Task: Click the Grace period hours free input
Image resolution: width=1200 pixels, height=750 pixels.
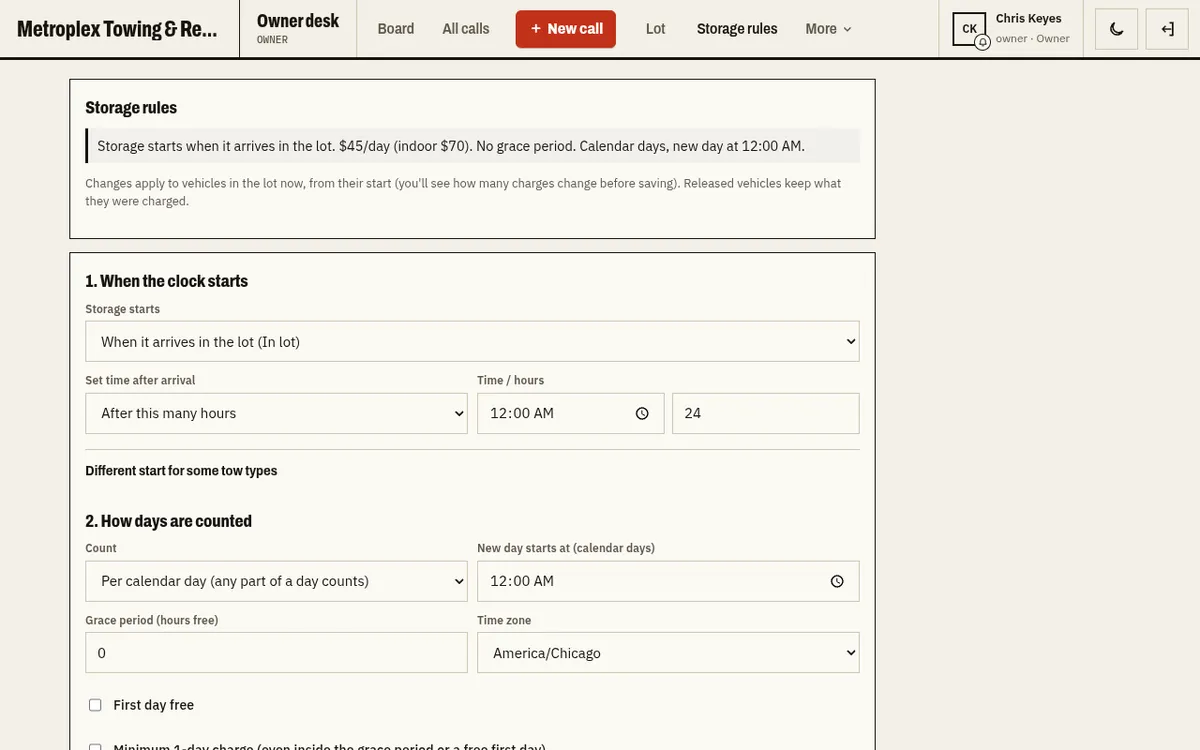Action: 276,653
